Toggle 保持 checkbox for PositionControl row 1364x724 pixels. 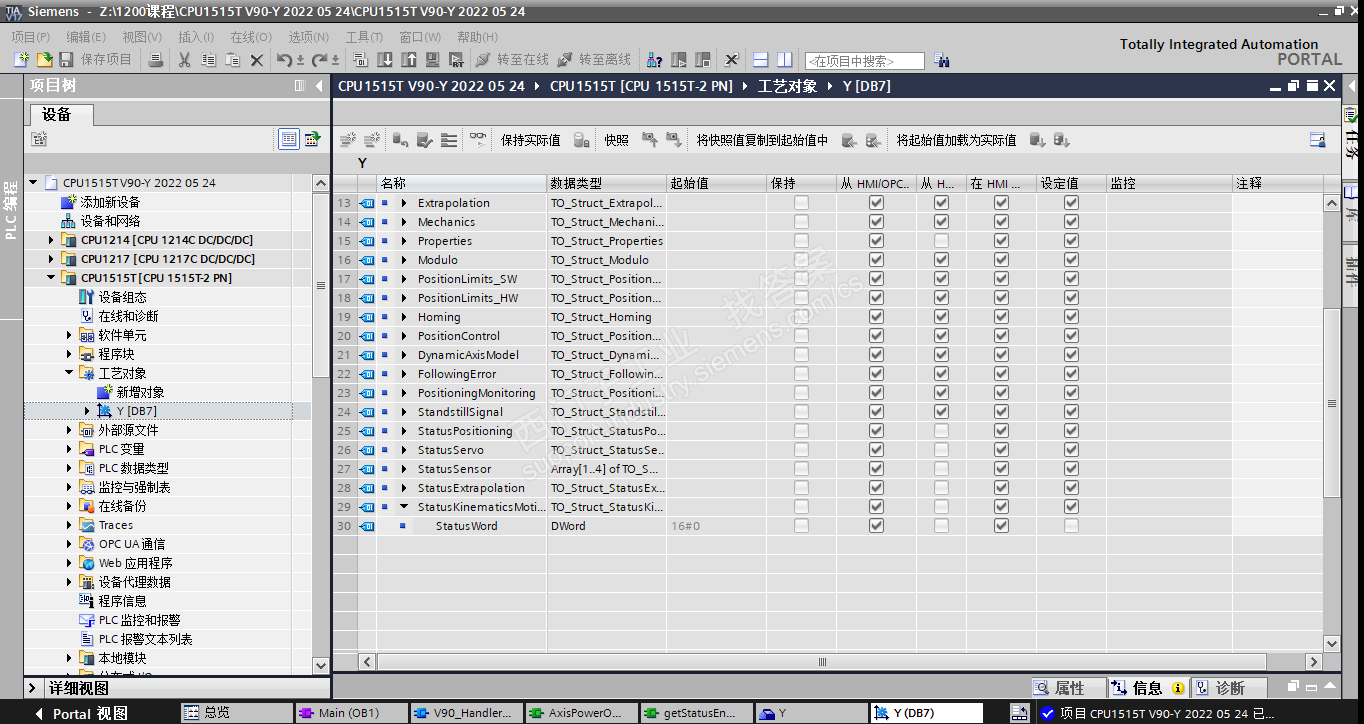click(801, 336)
